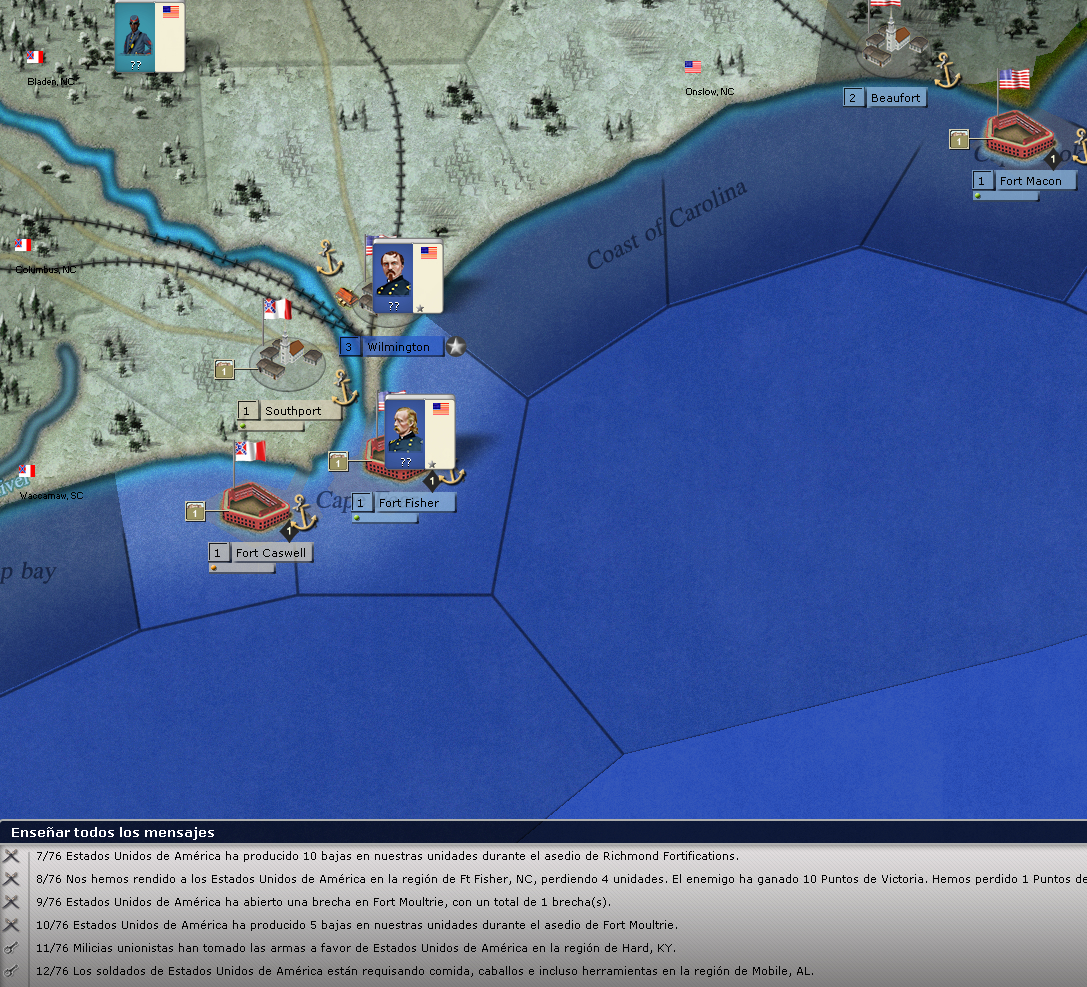Viewport: 1087px width, 987px height.
Task: Select the Union unit card near Bladen, NC
Action: pos(149,36)
